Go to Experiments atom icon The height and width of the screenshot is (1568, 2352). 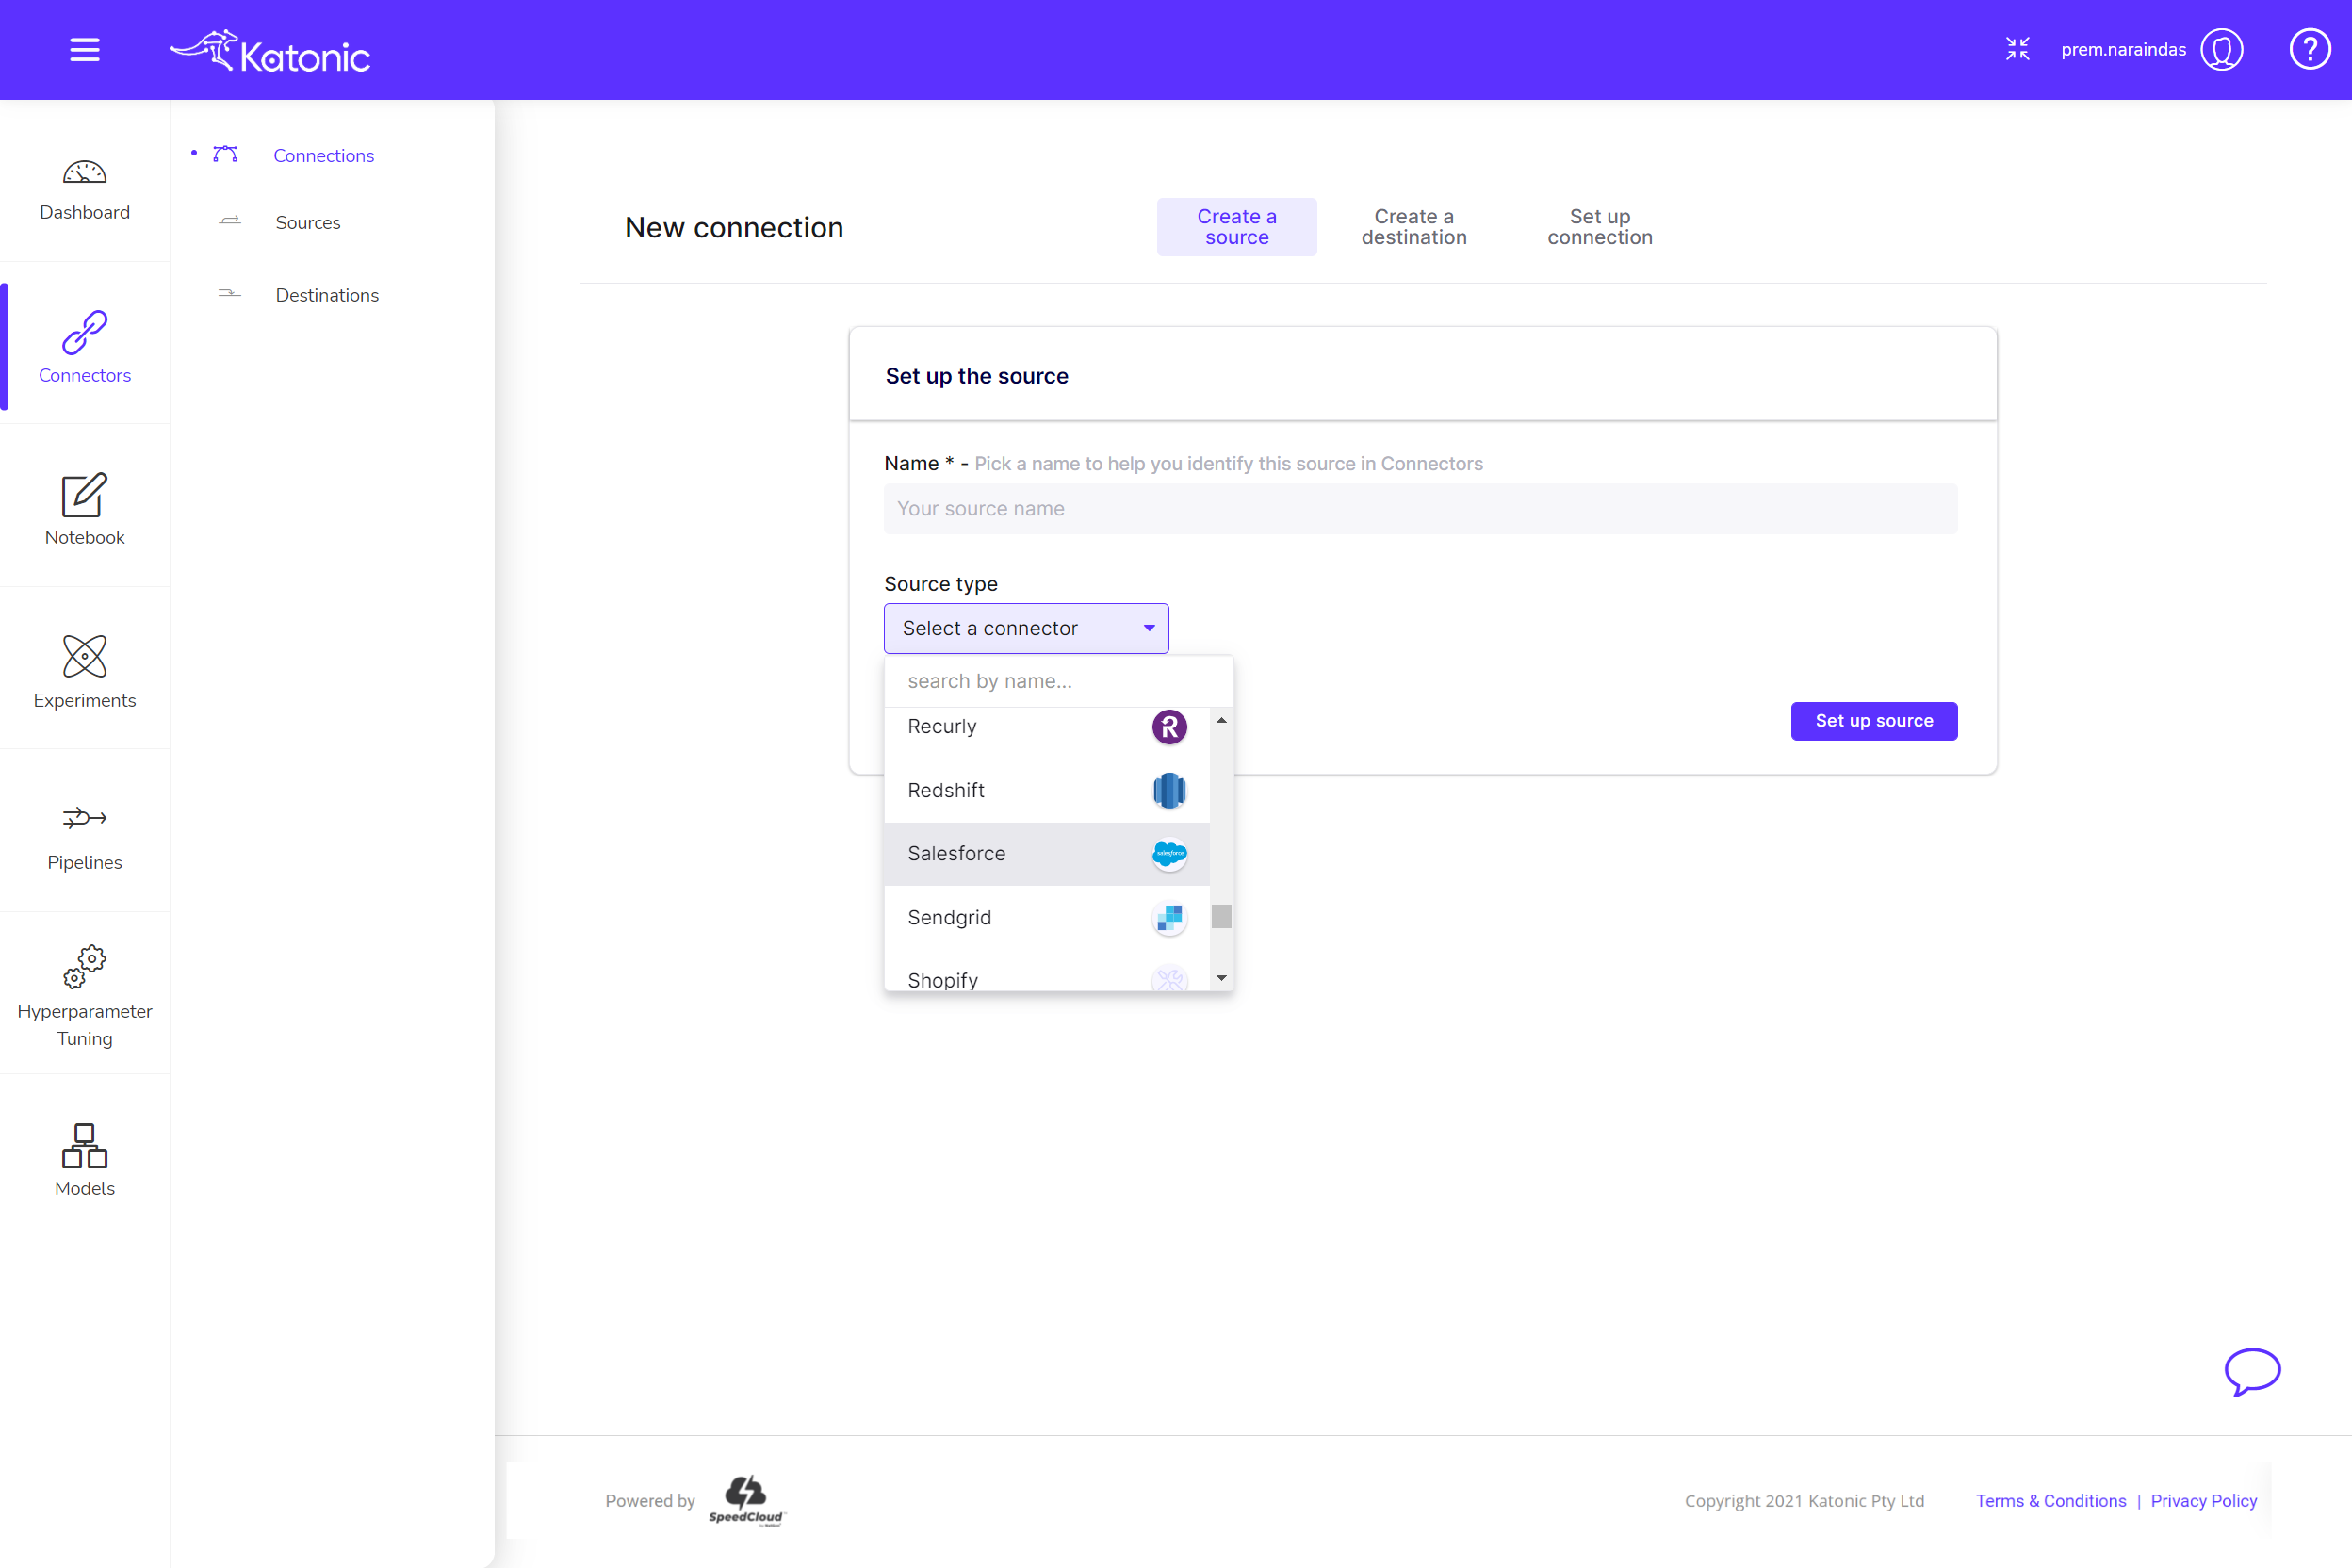tap(84, 656)
